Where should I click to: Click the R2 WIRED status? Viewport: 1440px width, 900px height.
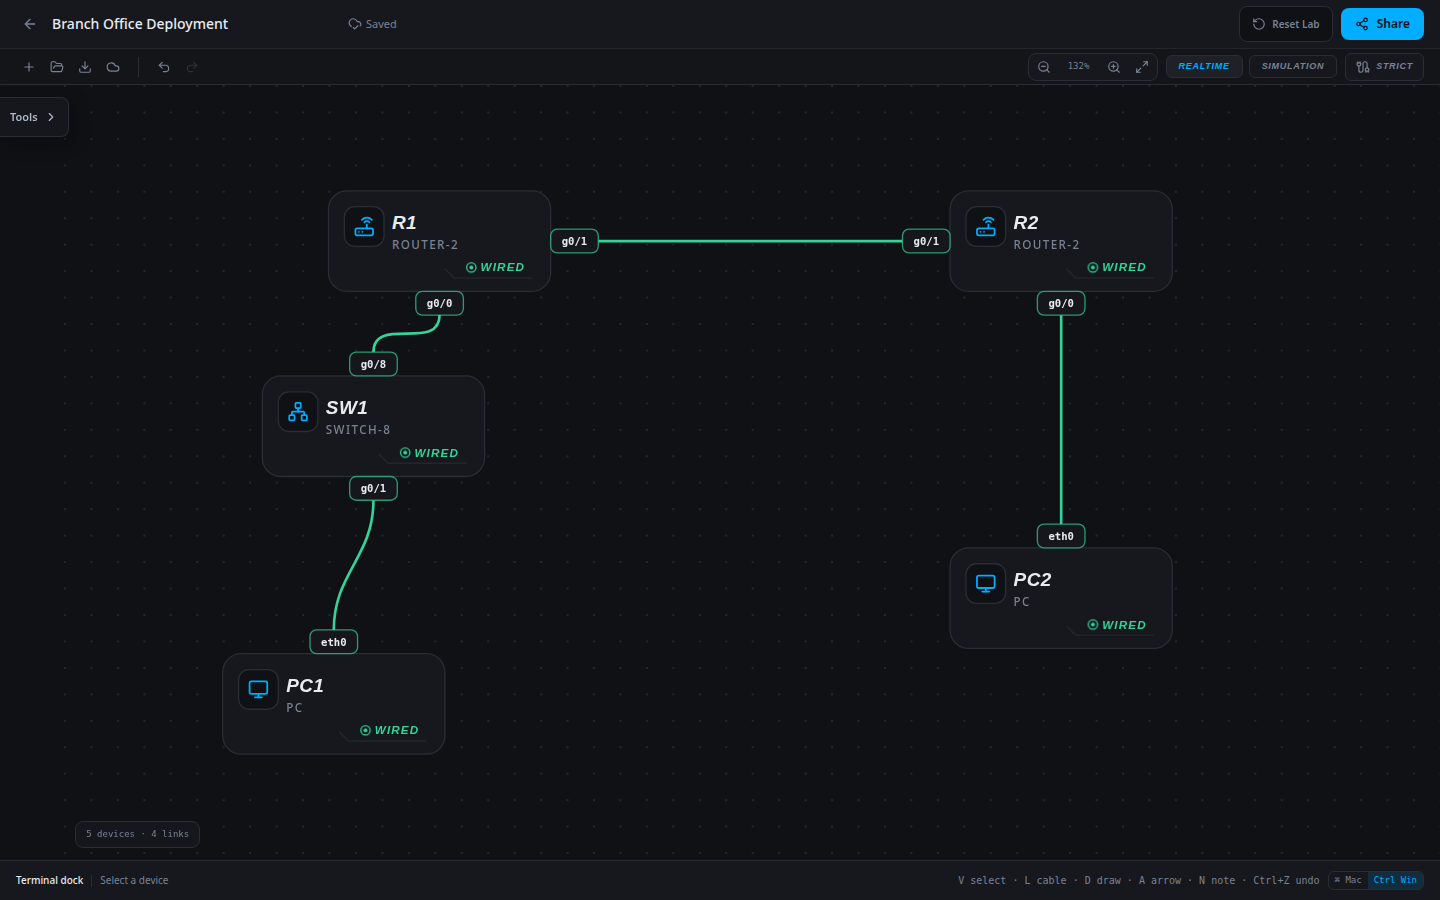tap(1117, 268)
